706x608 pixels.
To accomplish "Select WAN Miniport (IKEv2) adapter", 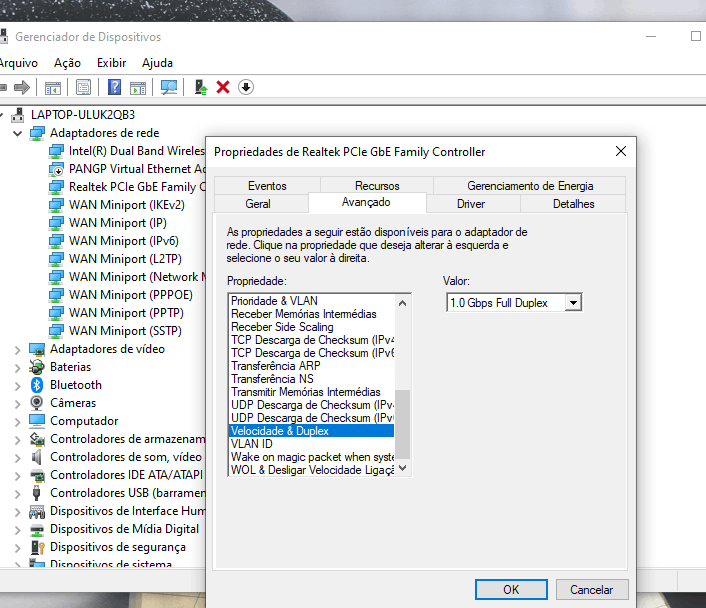I will (127, 205).
